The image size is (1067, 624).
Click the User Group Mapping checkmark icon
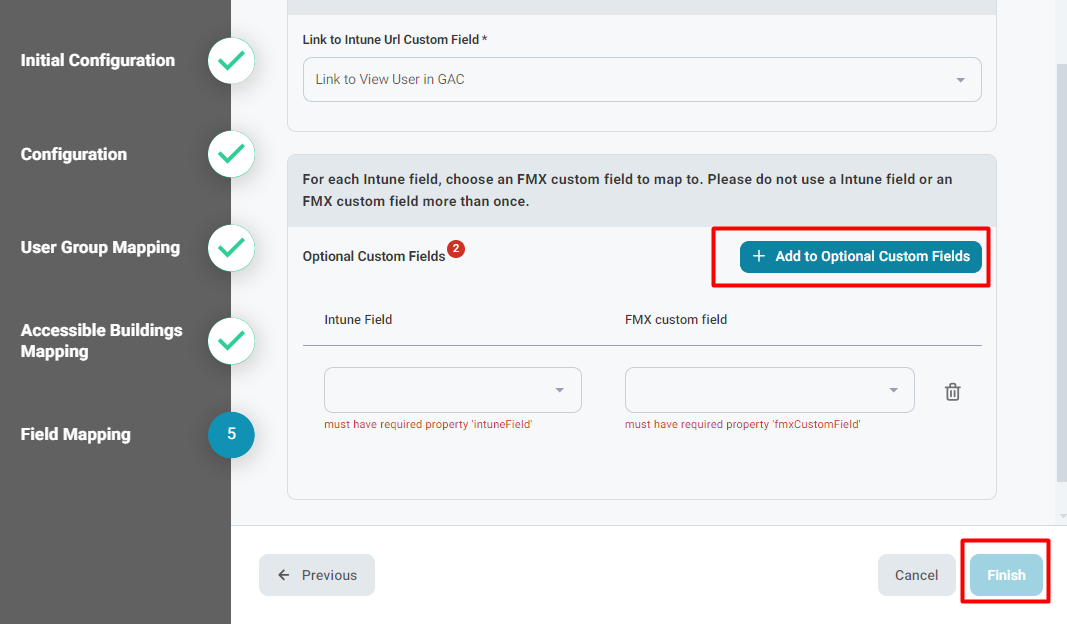point(231,248)
